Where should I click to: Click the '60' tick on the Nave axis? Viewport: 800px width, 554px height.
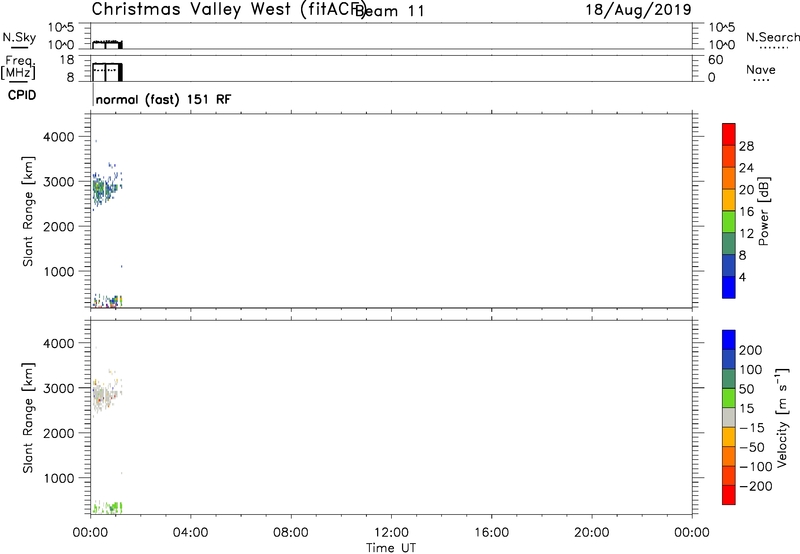tap(715, 60)
